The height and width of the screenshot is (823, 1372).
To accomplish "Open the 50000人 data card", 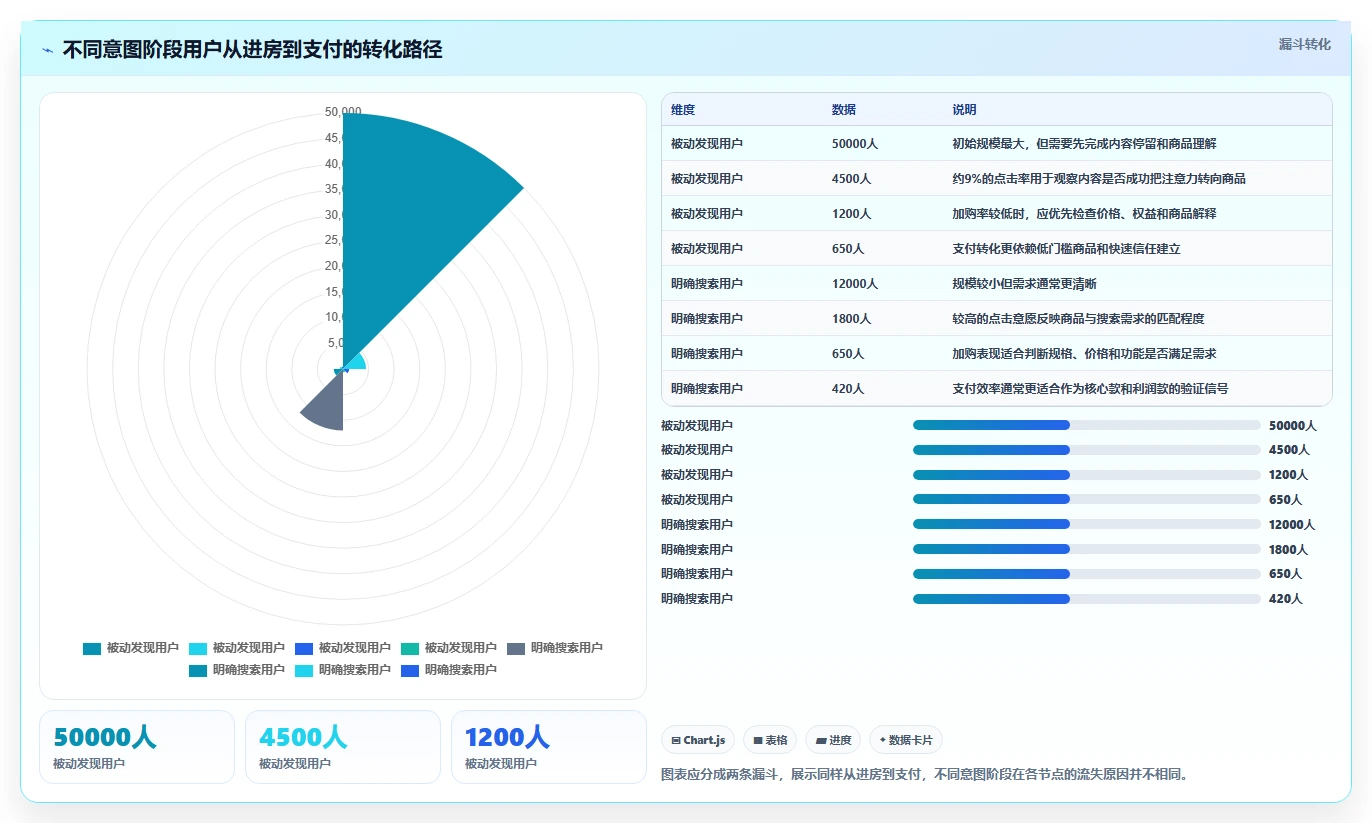I will coord(137,747).
